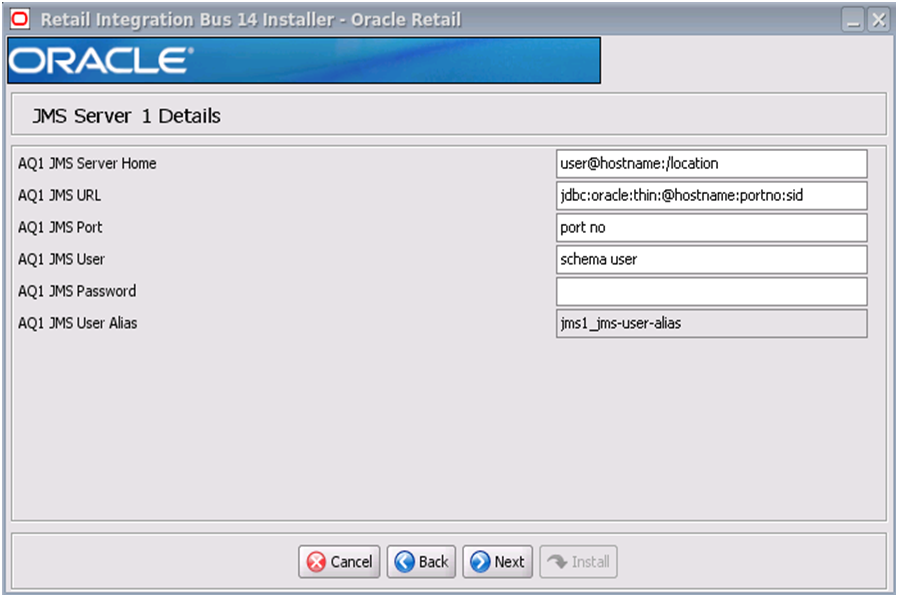The image size is (898, 597).
Task: Click the AQ1 JMS User Alias field
Action: [x=711, y=324]
